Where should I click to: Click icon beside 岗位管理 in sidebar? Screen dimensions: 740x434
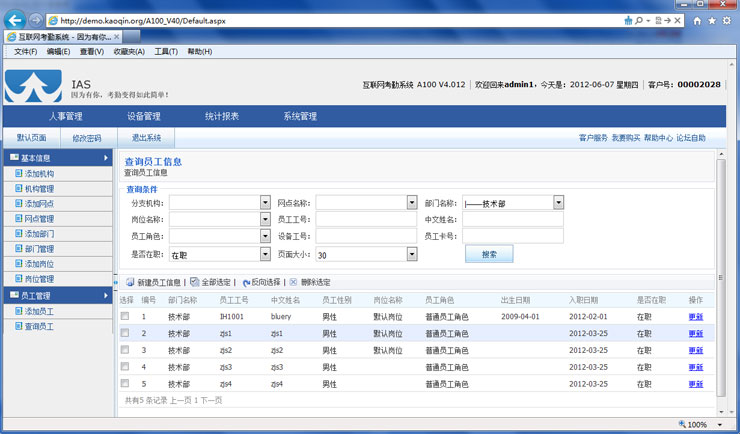point(18,279)
